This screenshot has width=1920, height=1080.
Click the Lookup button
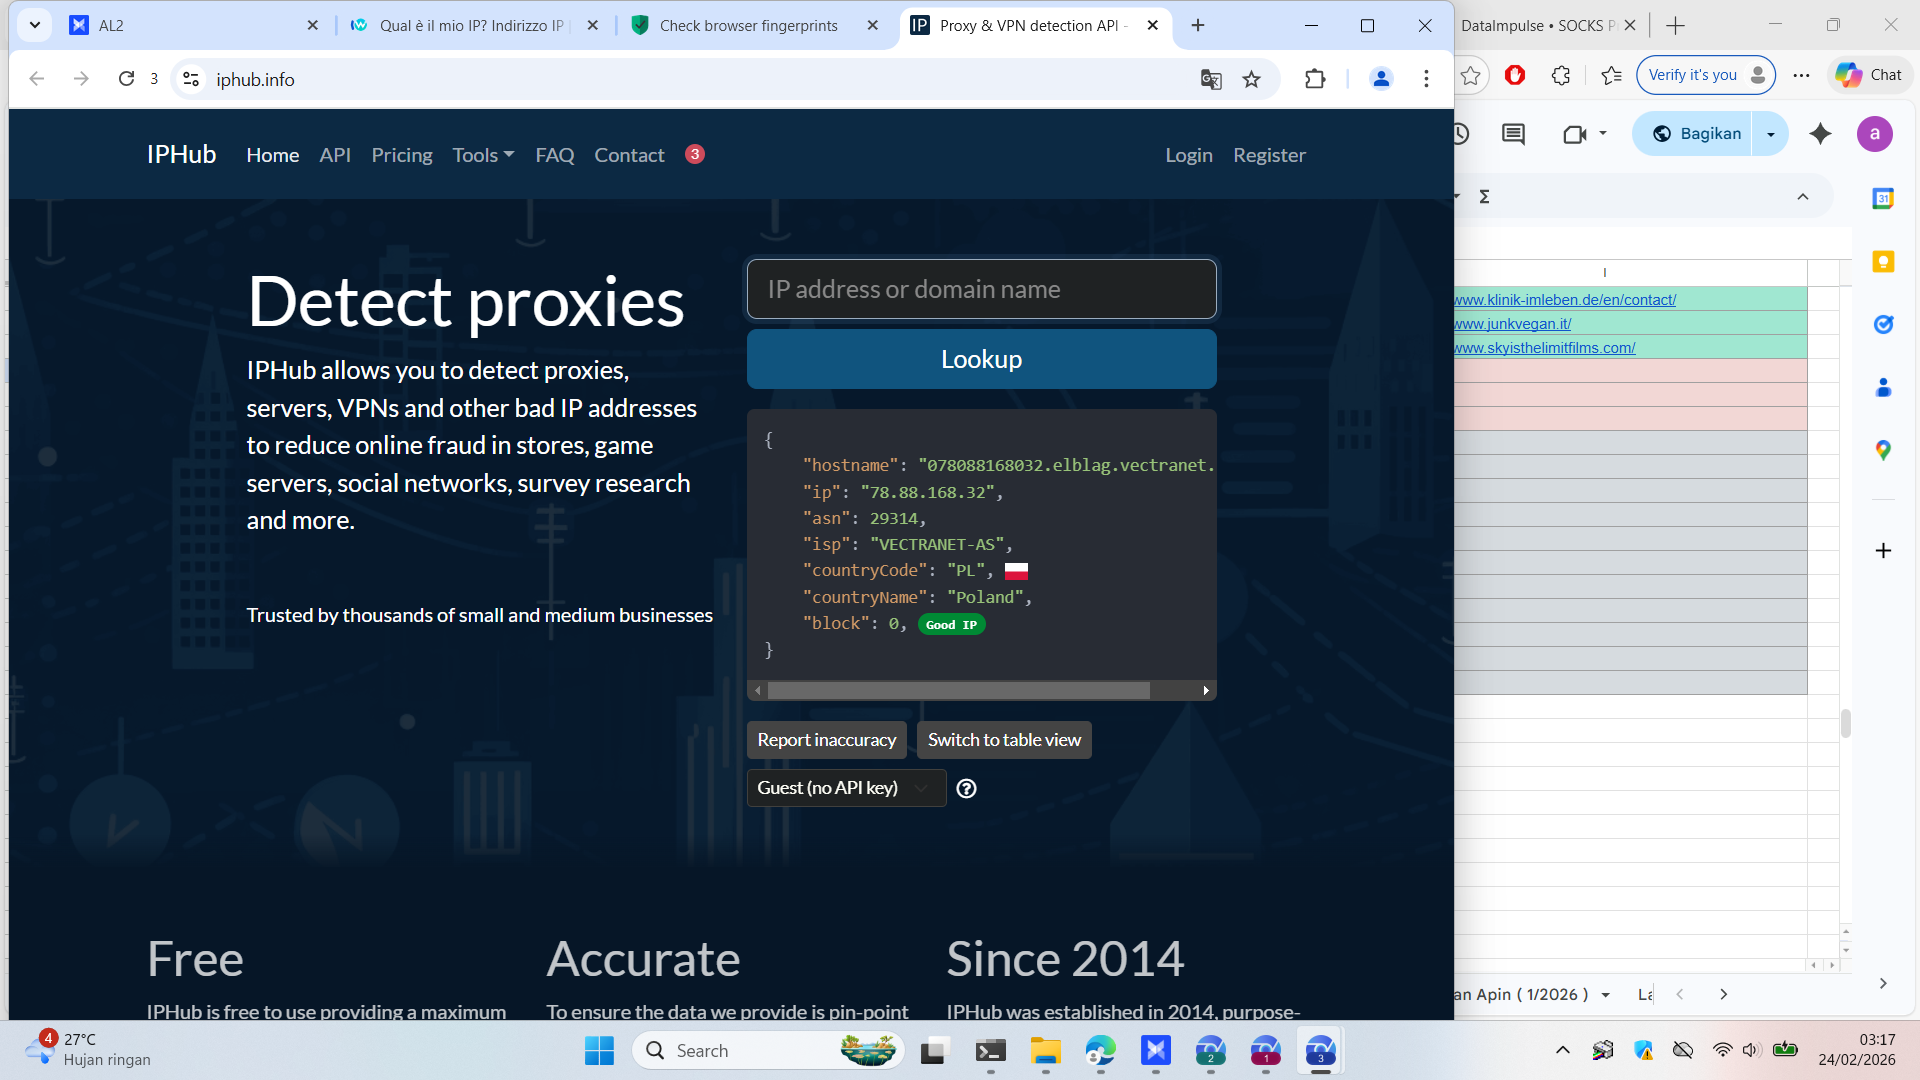(x=981, y=359)
